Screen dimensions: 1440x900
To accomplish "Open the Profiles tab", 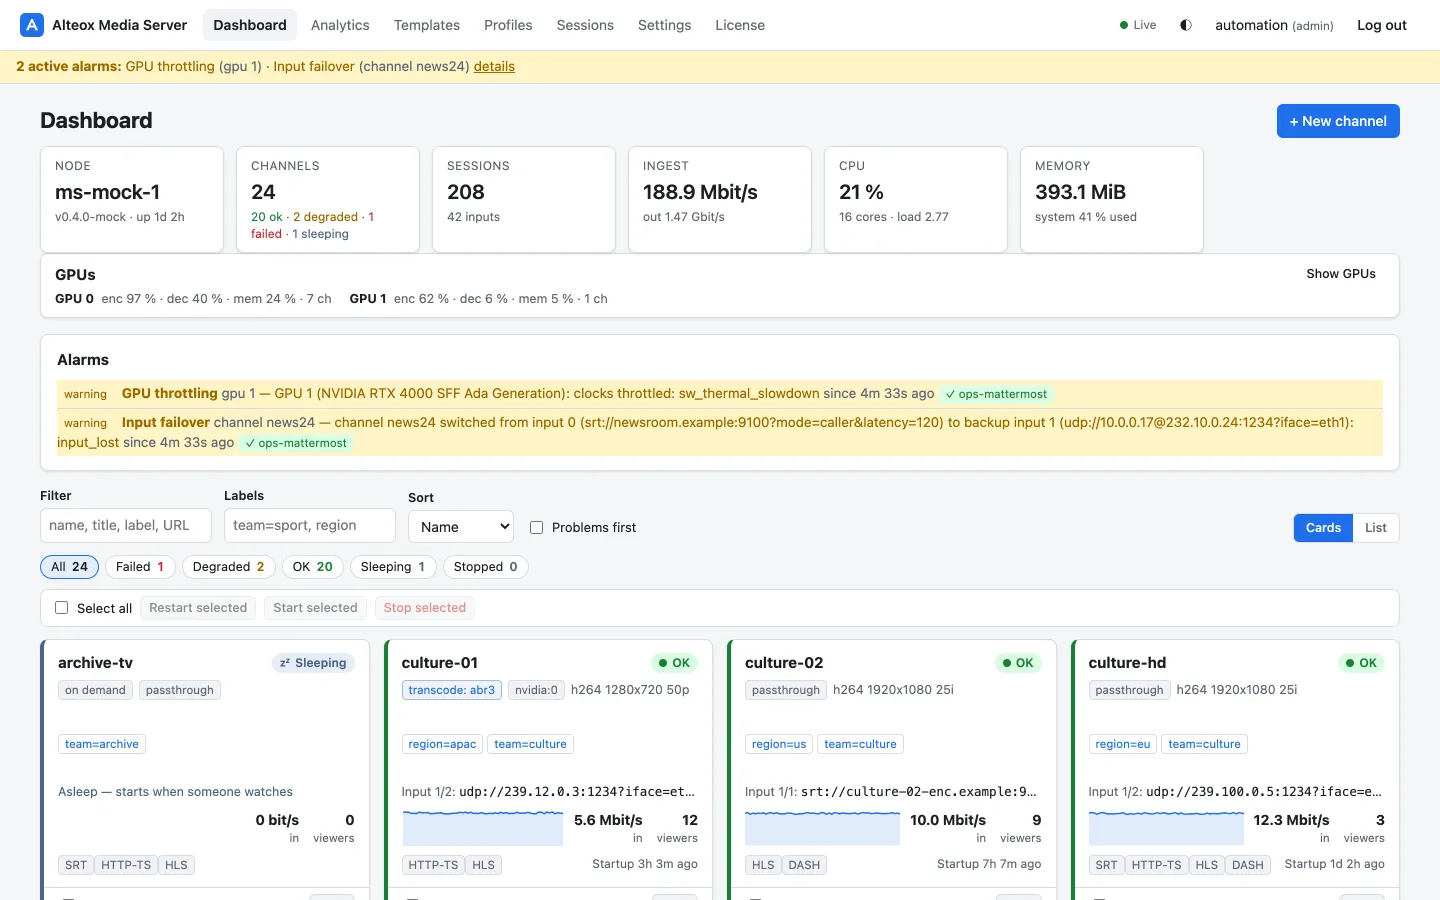I will [x=508, y=25].
